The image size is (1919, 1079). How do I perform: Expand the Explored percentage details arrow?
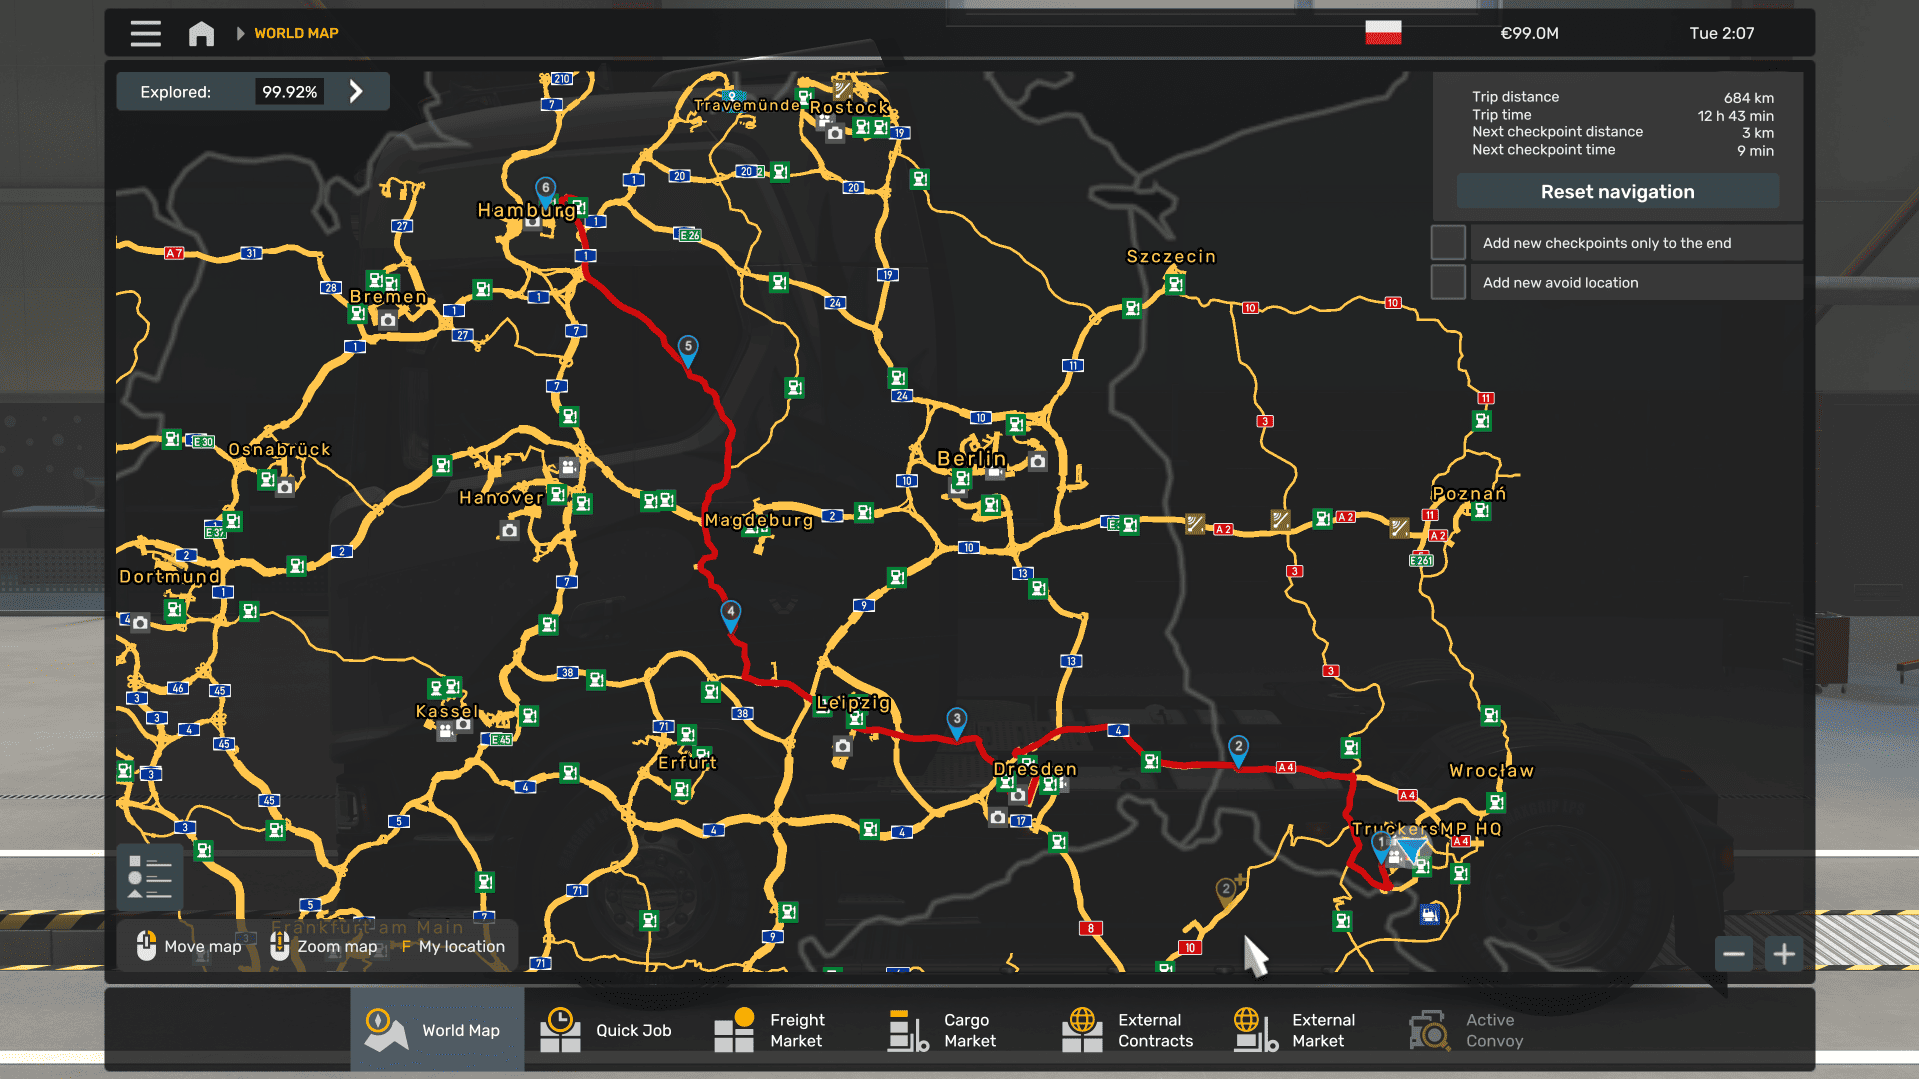[356, 92]
